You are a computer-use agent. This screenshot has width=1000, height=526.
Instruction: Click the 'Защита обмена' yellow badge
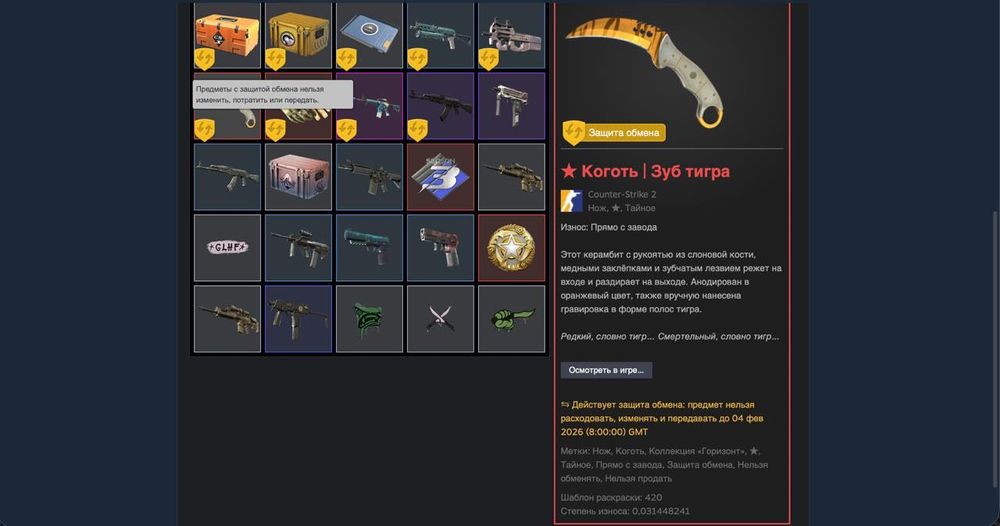614,133
